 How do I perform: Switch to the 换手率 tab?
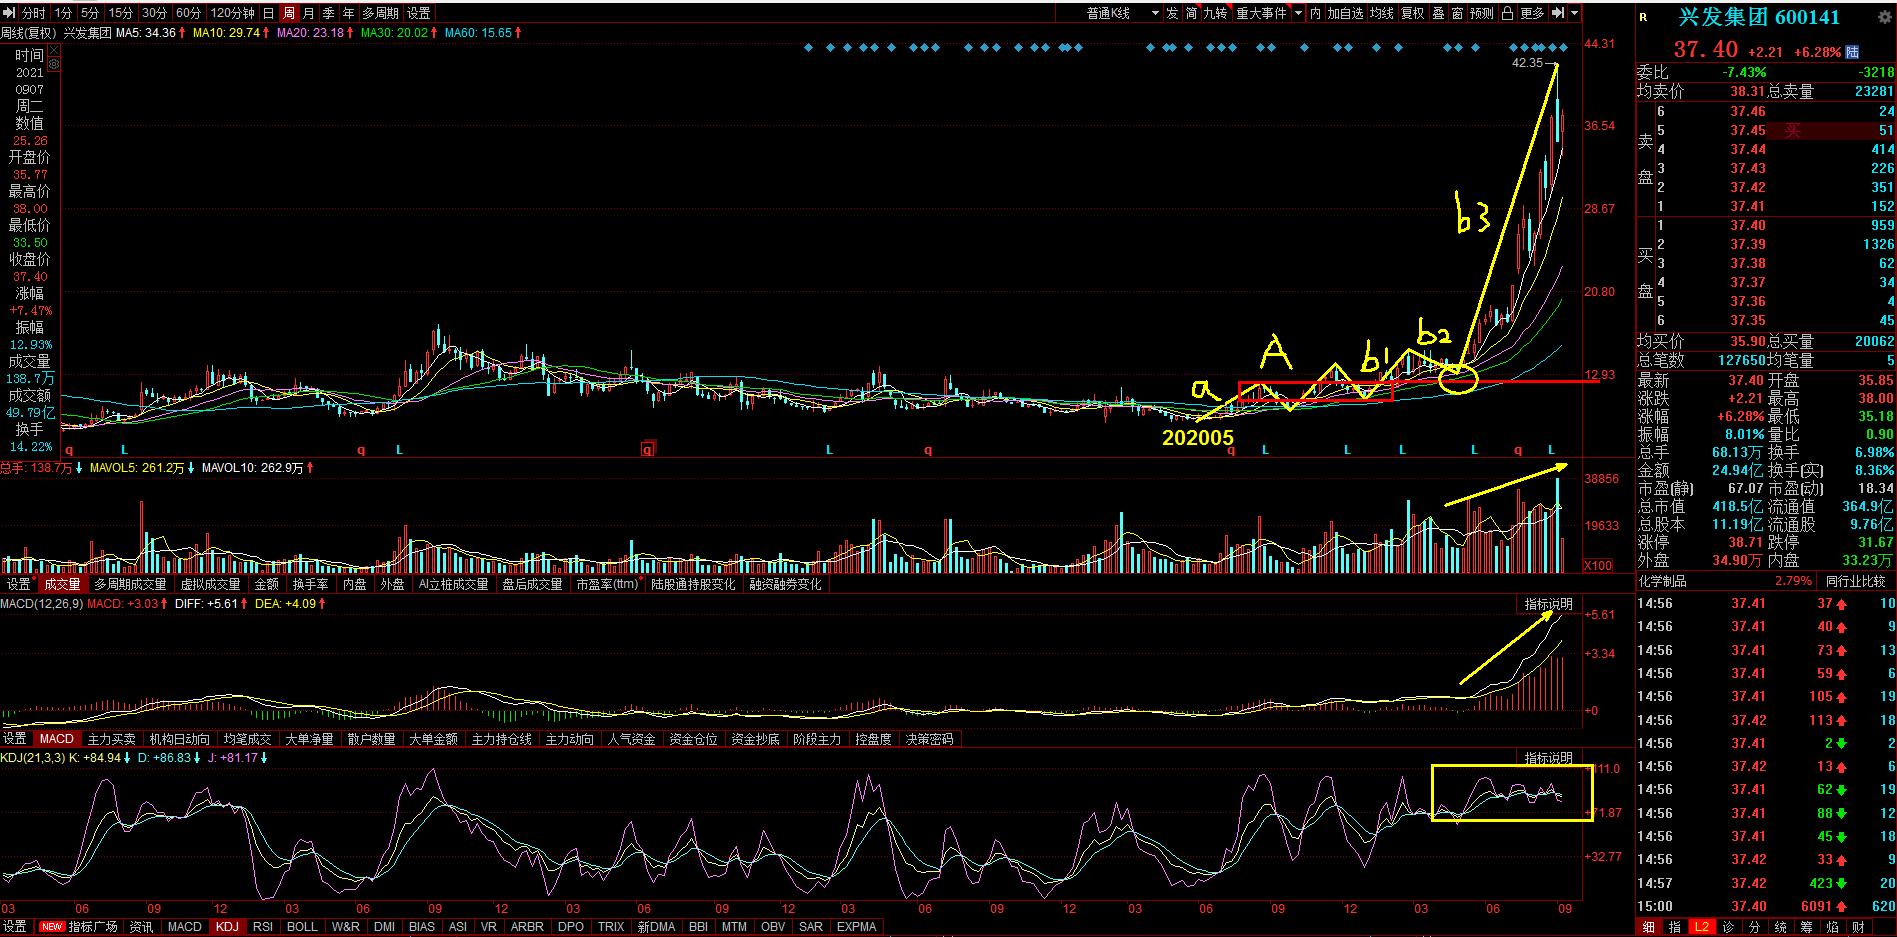(310, 584)
